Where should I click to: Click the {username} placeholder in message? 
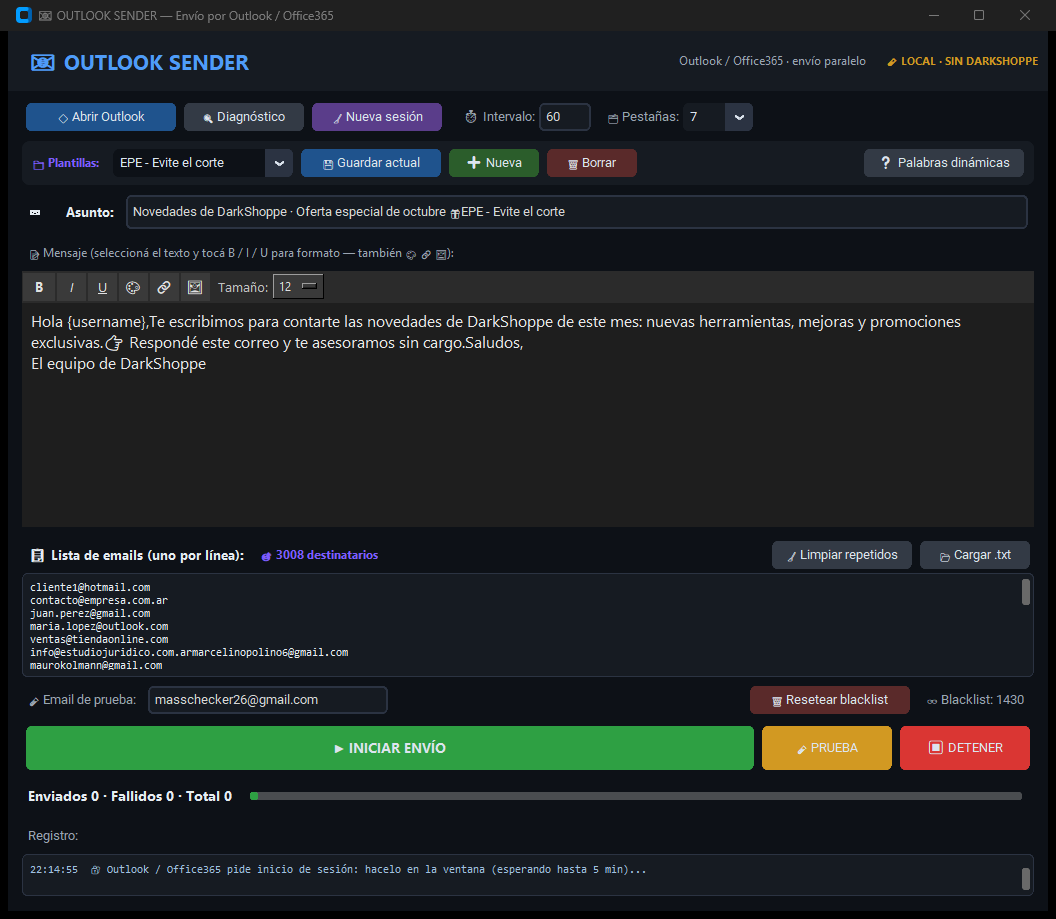[x=108, y=322]
